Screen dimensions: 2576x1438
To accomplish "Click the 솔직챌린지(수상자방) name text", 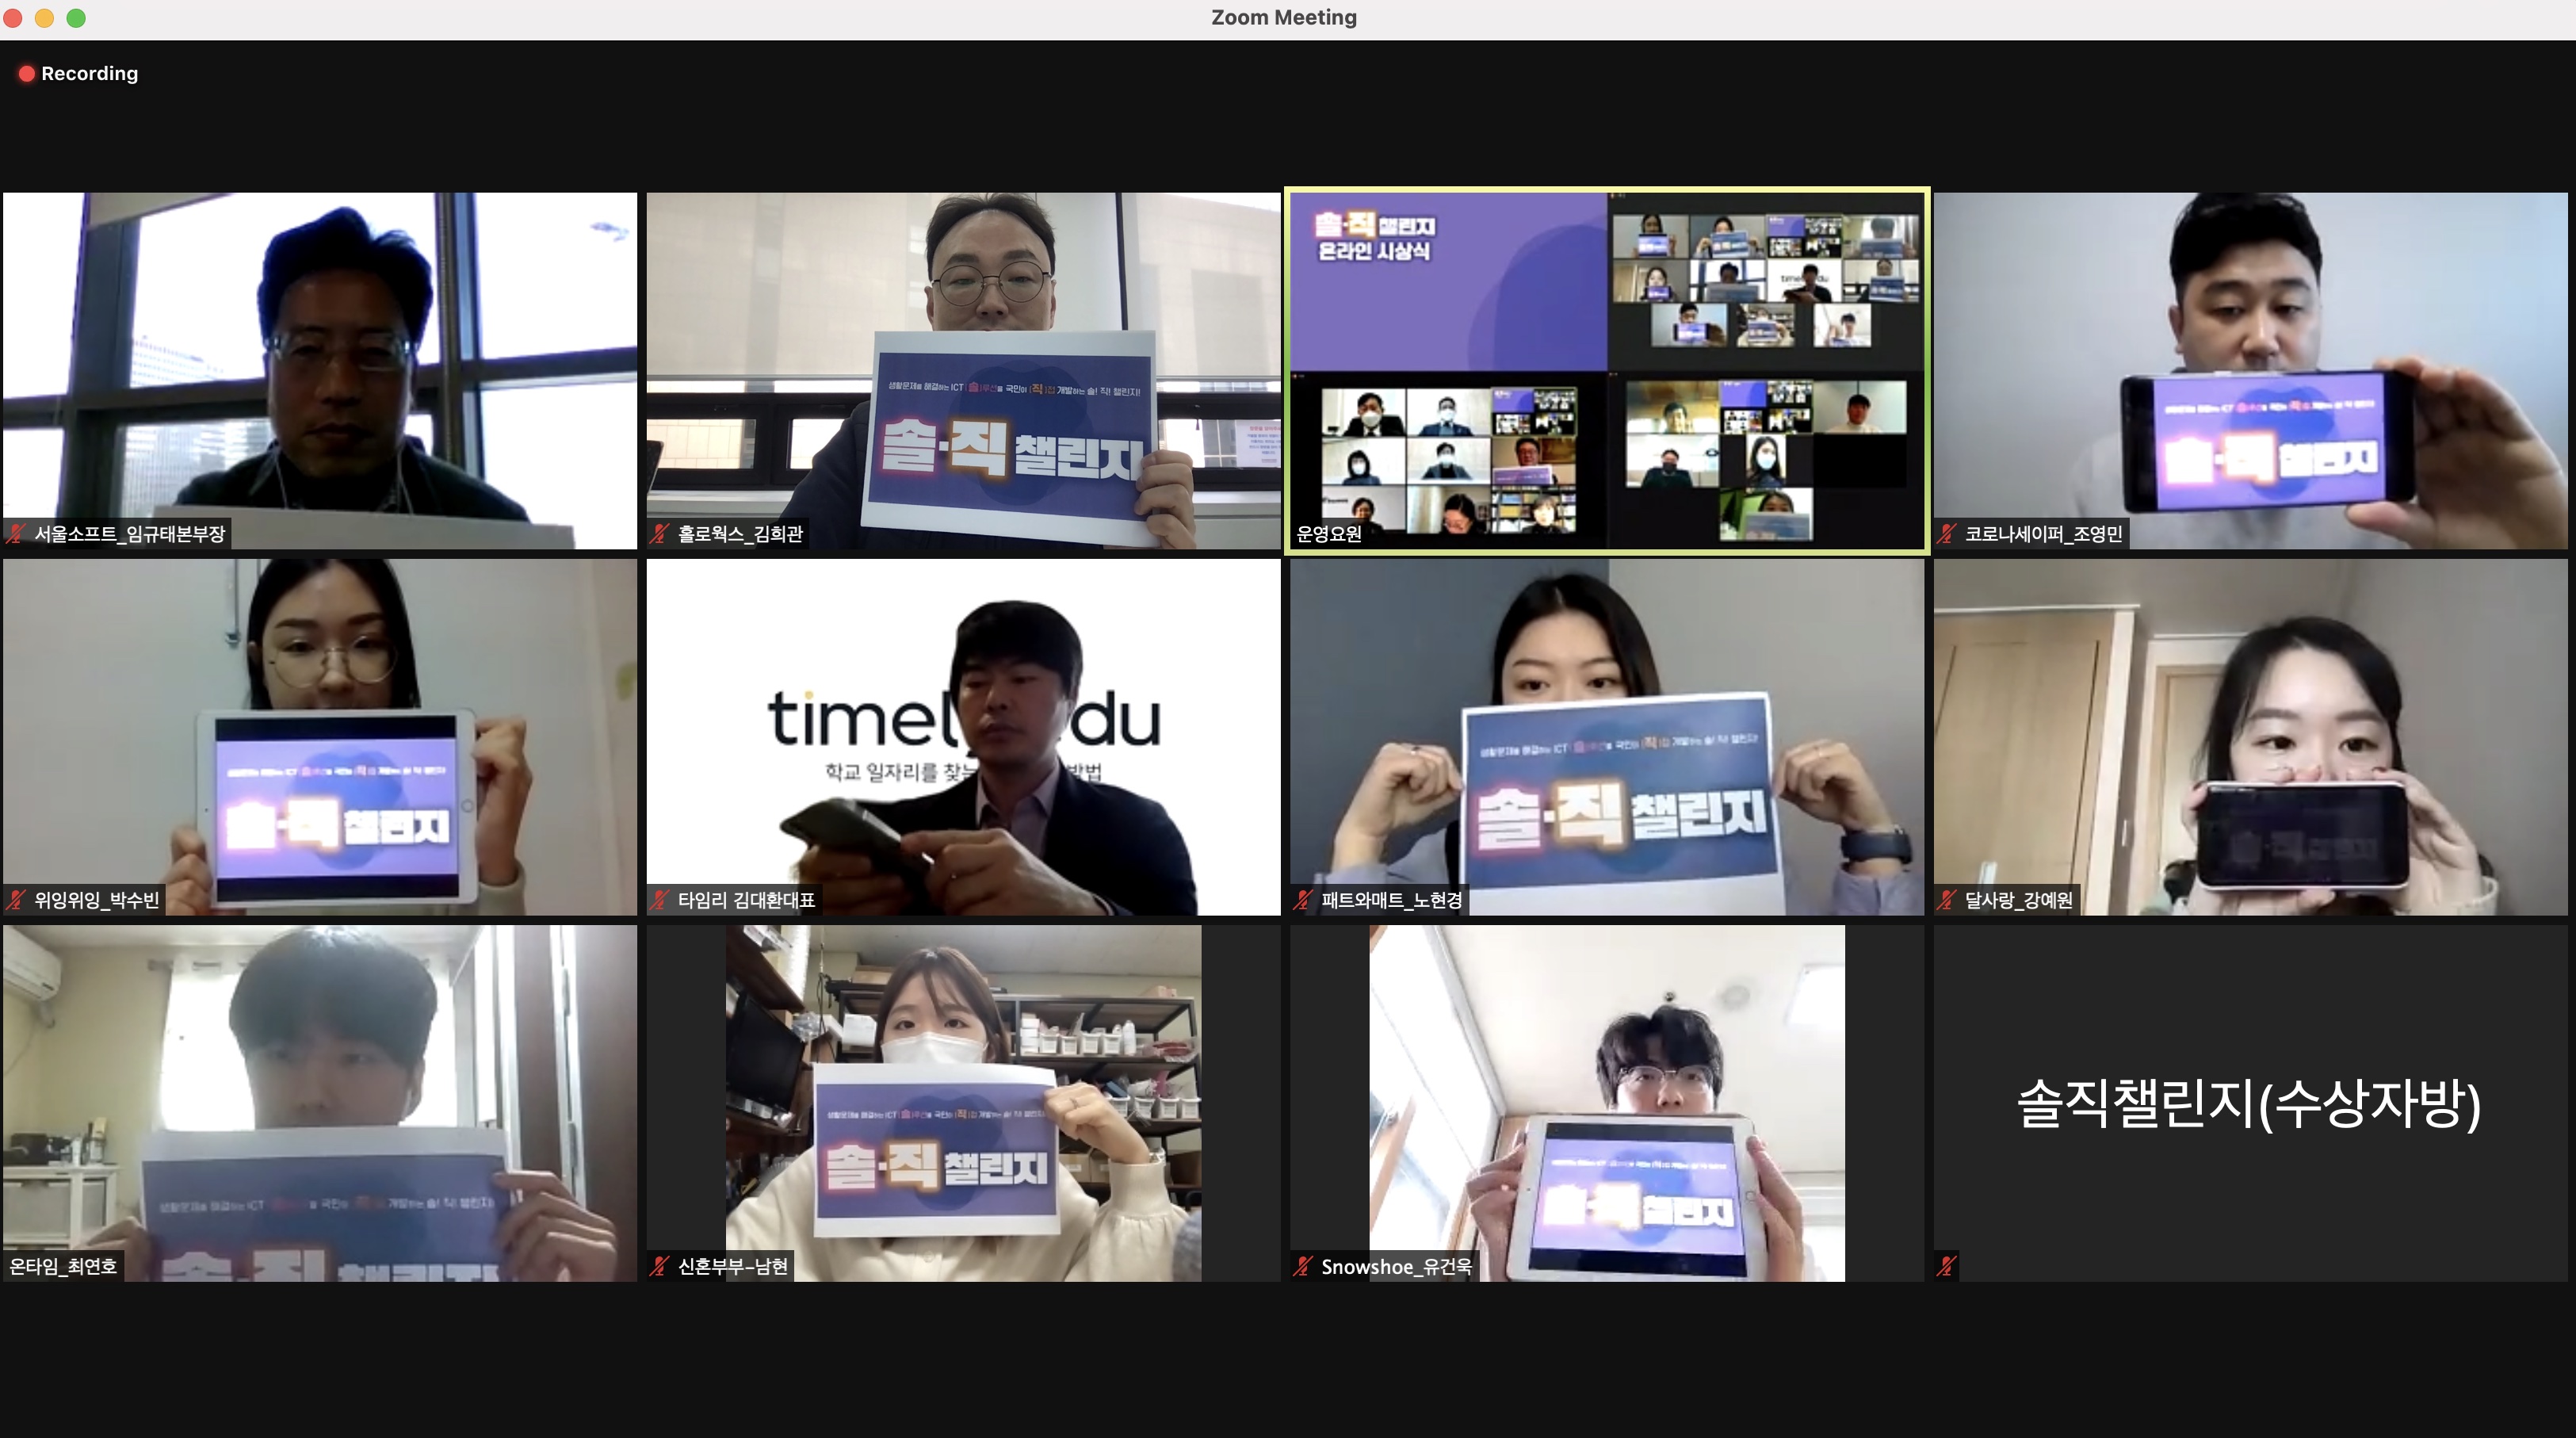I will click(x=2249, y=1103).
